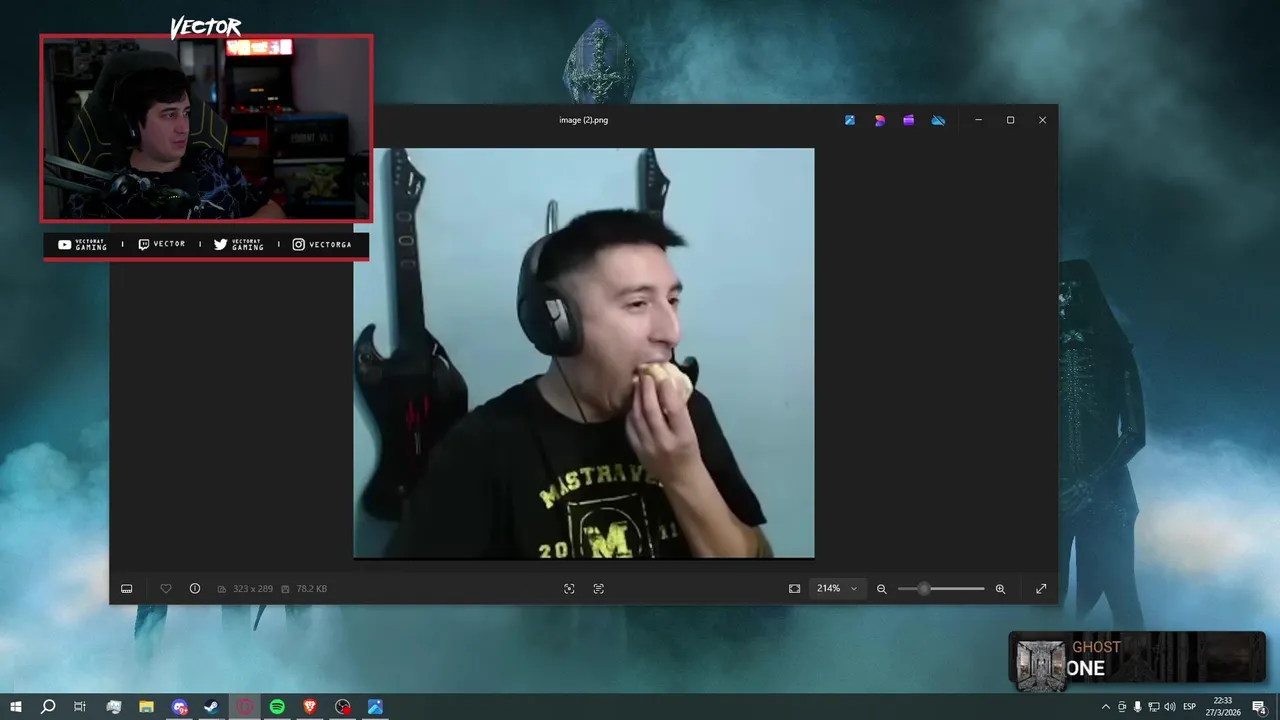Maximize the Photos window
Viewport: 1280px width, 720px height.
point(1010,120)
